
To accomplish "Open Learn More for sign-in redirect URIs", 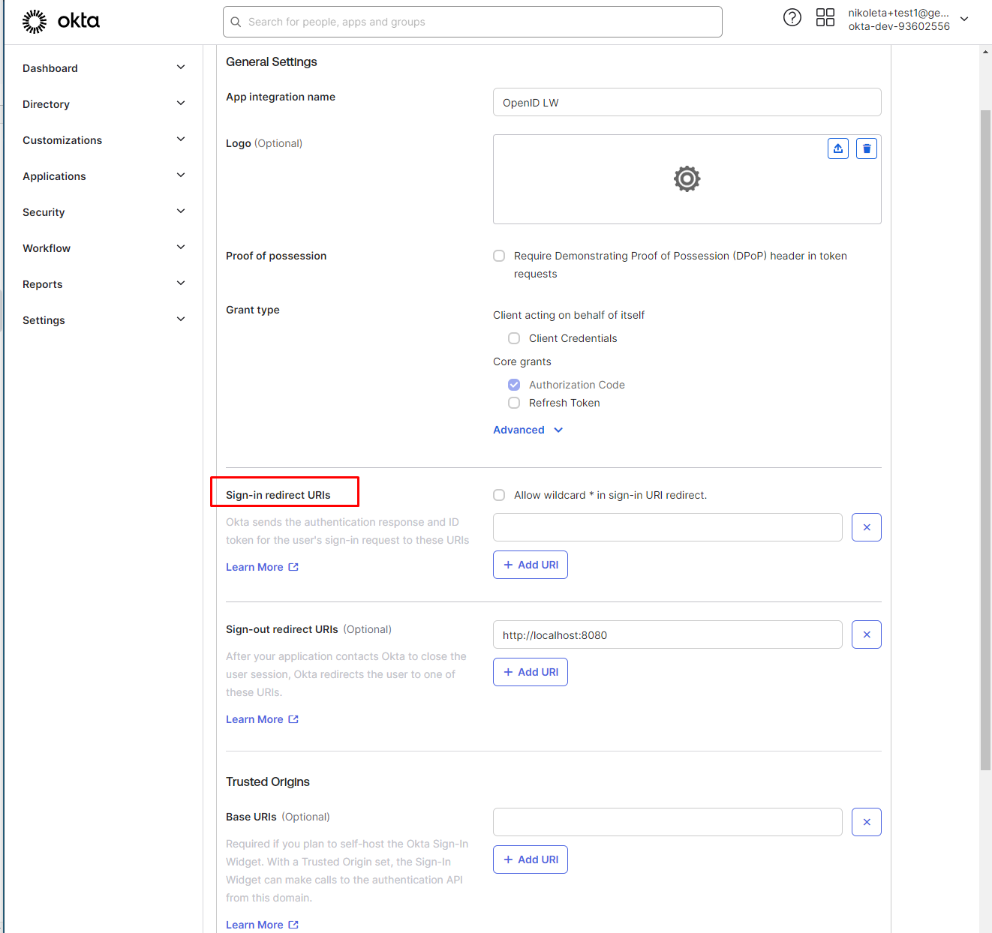I will coord(262,567).
